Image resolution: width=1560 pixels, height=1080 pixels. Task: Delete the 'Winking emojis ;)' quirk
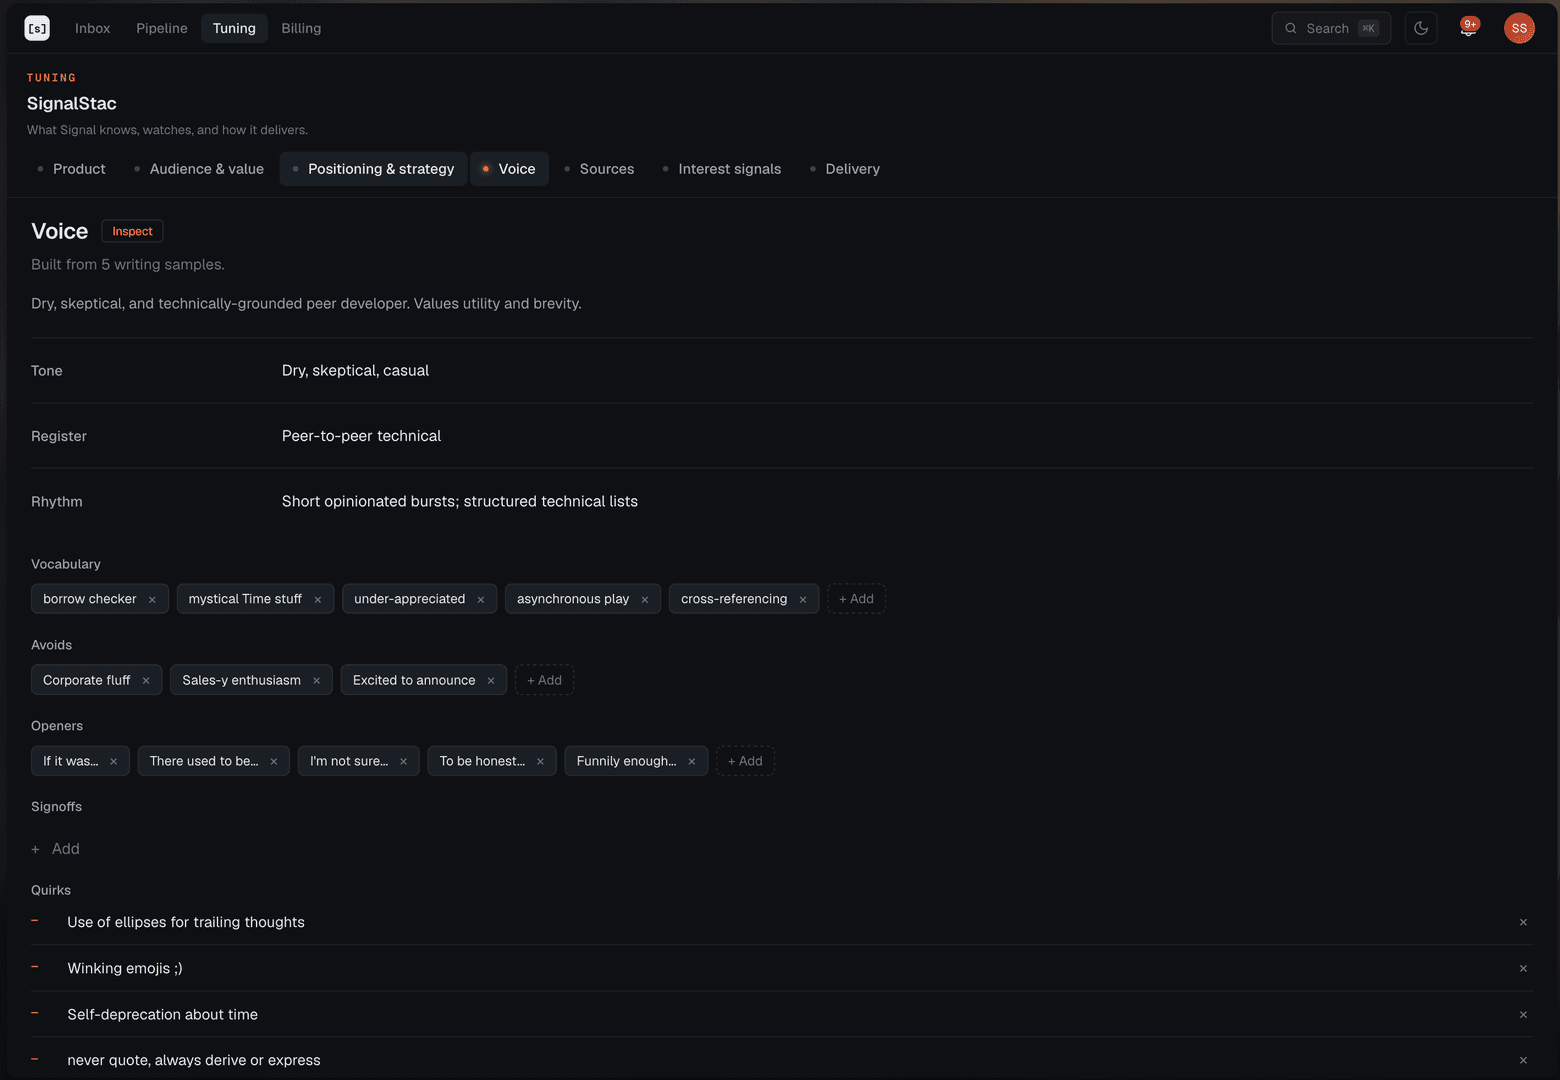click(1523, 969)
